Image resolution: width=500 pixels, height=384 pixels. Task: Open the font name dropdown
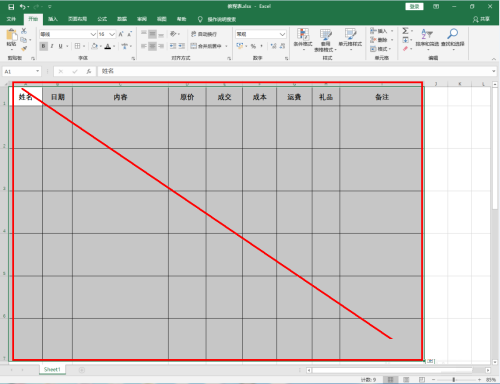pos(93,34)
